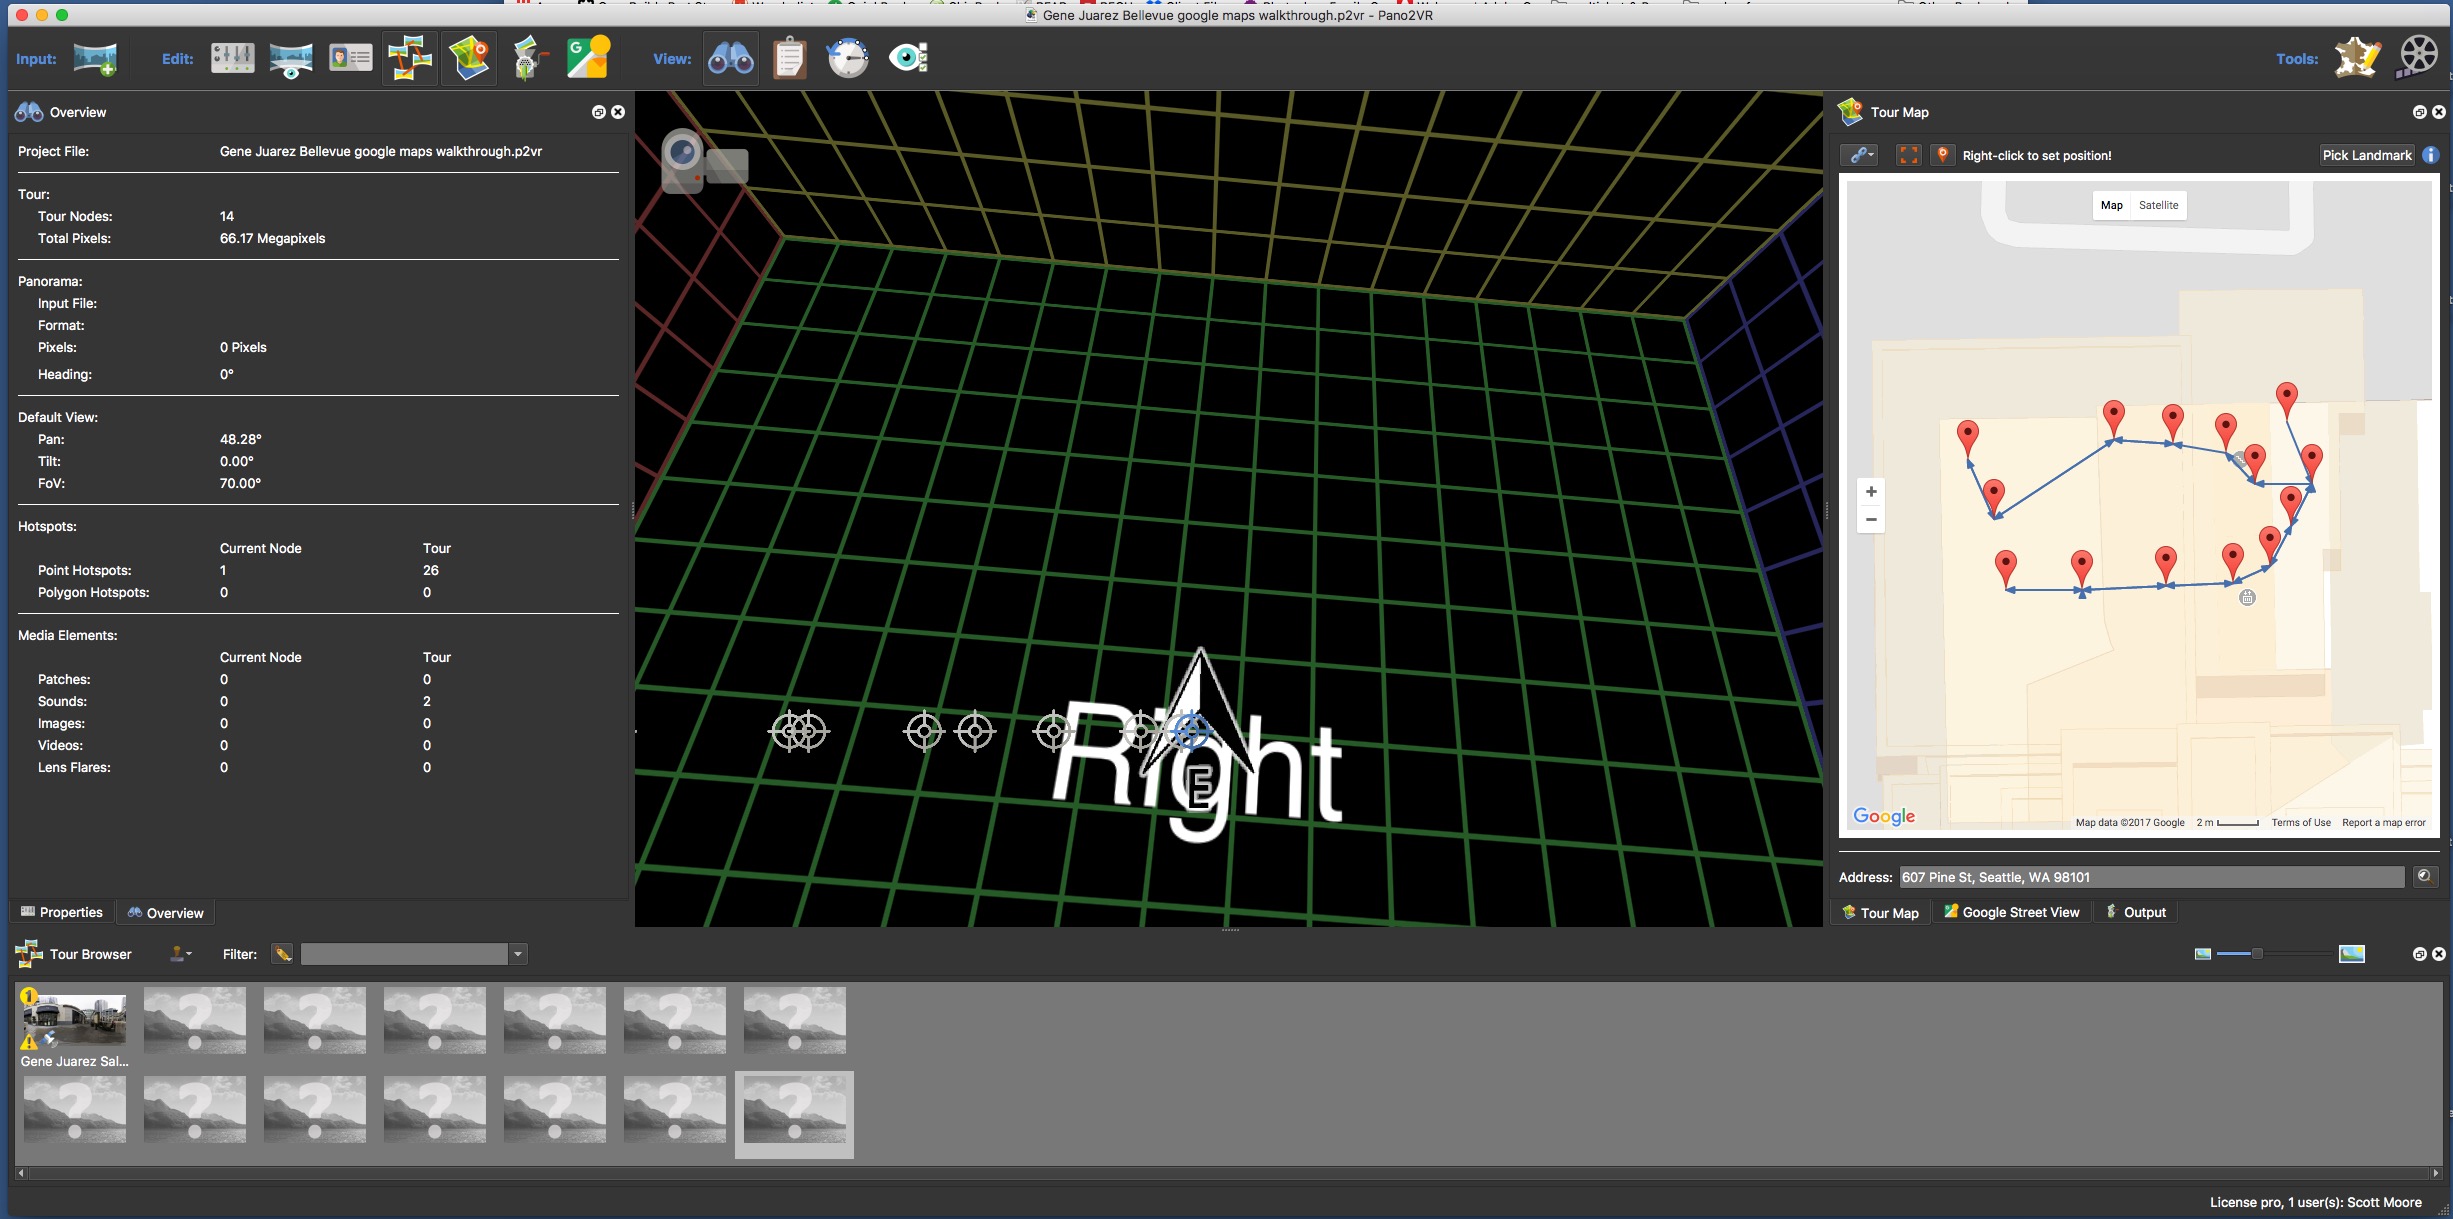Switch to the Overview tab

click(165, 913)
